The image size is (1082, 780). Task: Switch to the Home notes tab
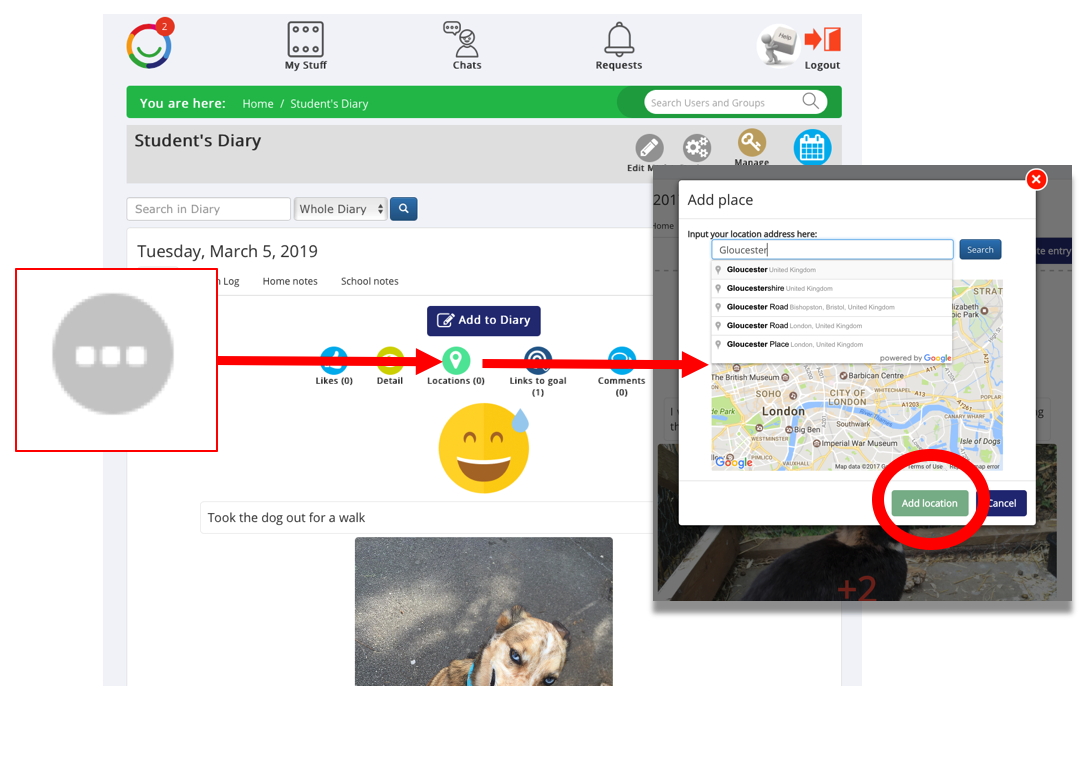290,281
